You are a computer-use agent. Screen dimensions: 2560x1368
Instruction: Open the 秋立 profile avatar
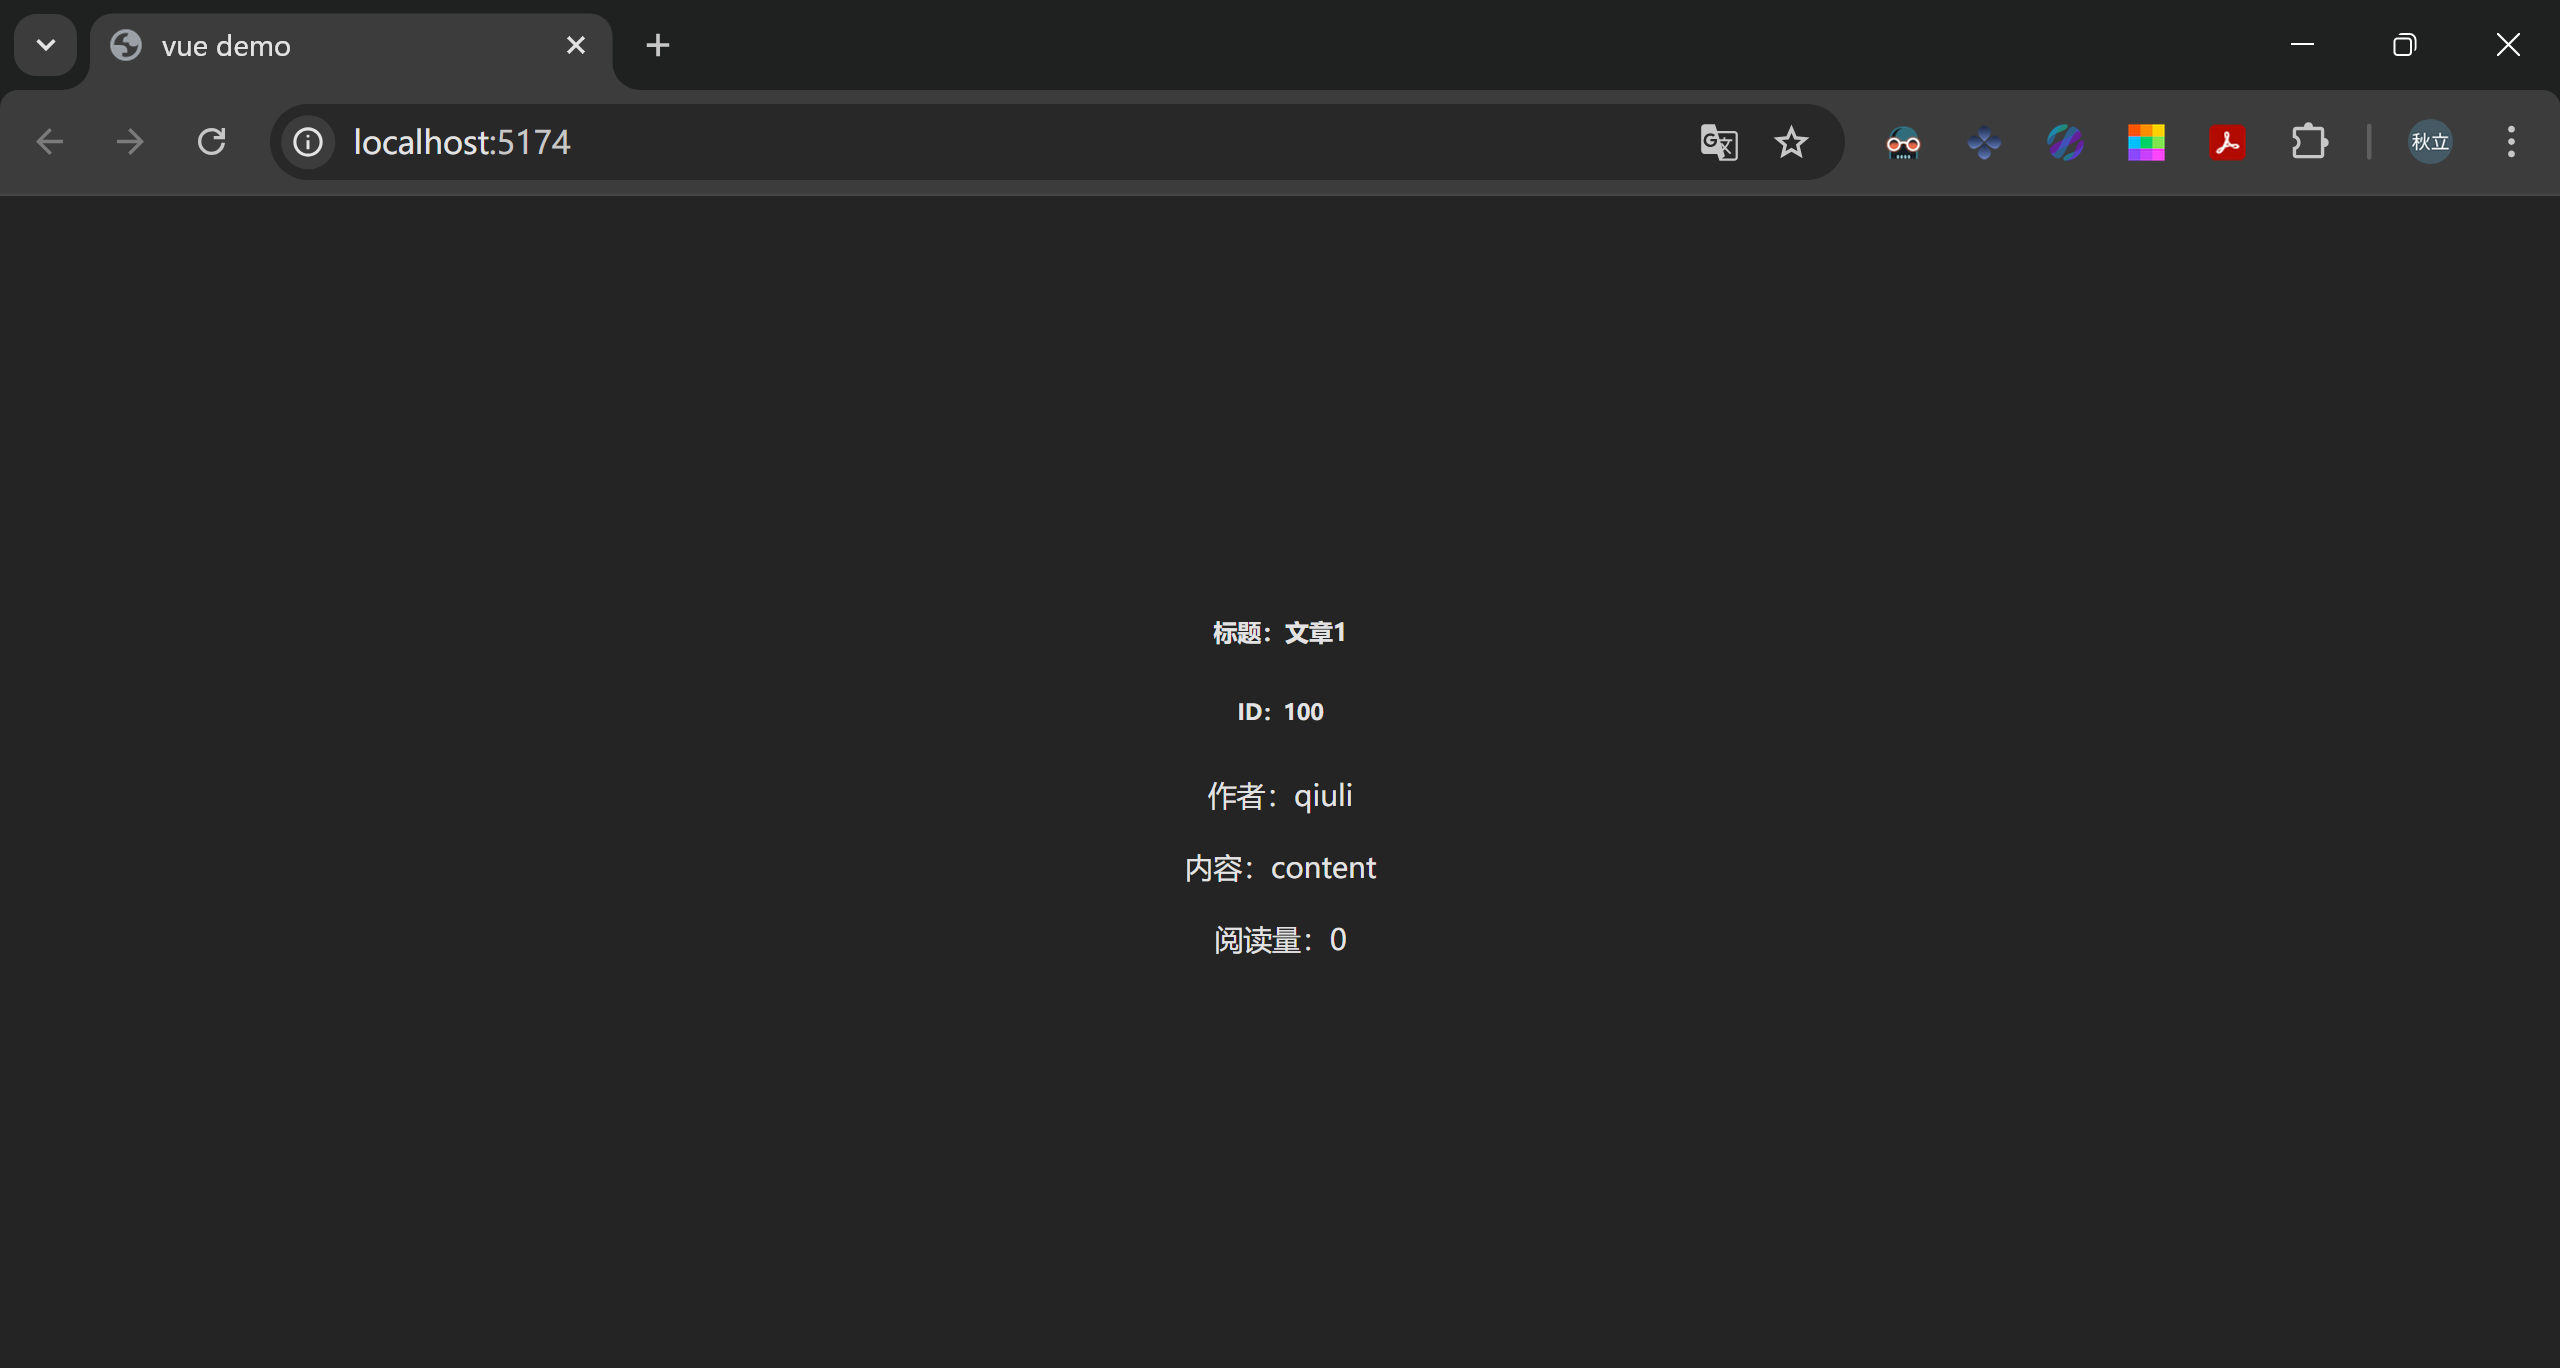tap(2430, 142)
